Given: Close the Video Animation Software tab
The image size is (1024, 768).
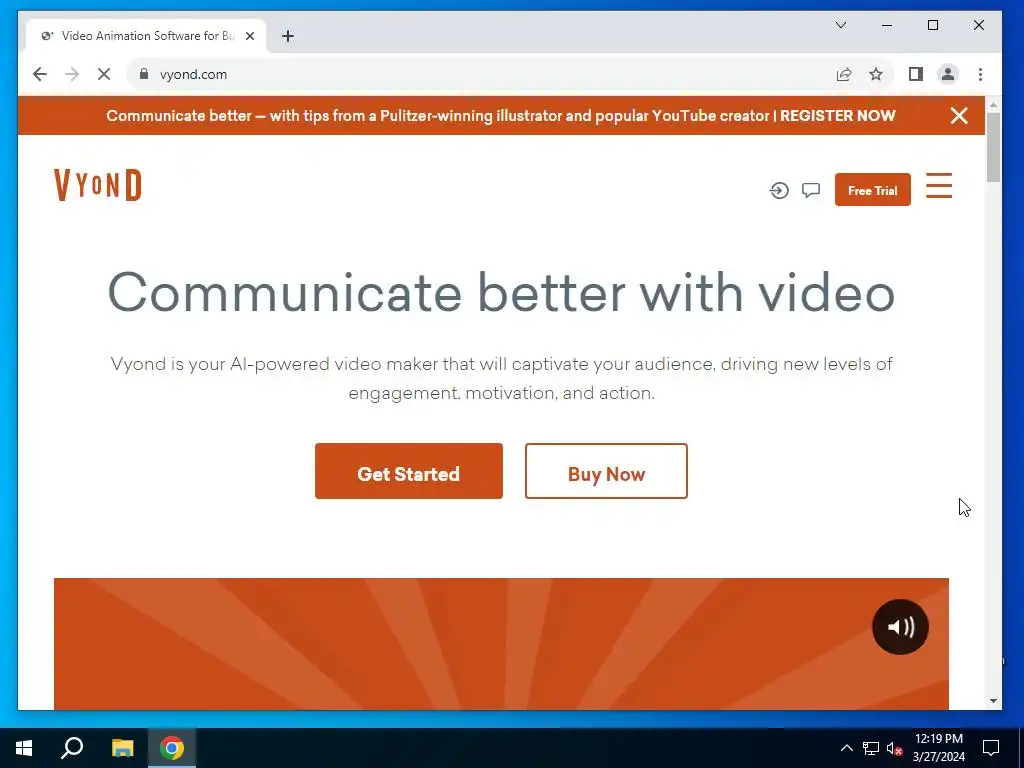Looking at the screenshot, I should point(249,37).
